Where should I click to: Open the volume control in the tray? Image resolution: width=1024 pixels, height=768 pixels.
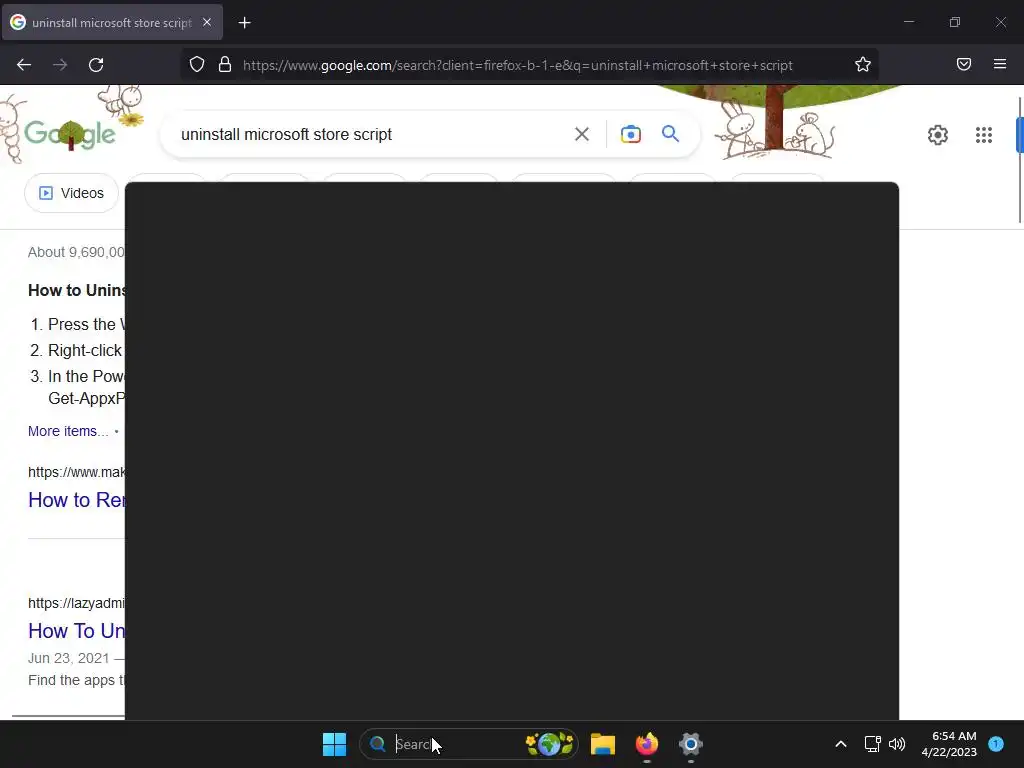tap(897, 744)
